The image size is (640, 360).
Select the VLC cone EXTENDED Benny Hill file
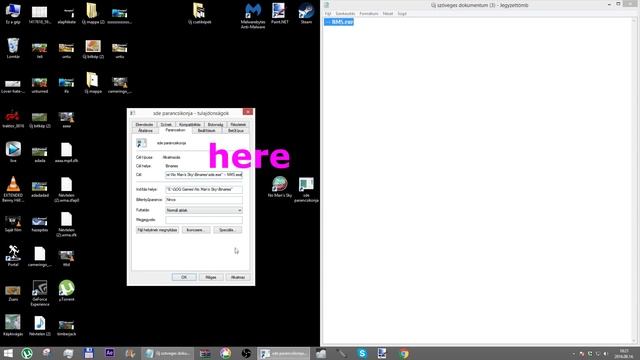[x=13, y=189]
